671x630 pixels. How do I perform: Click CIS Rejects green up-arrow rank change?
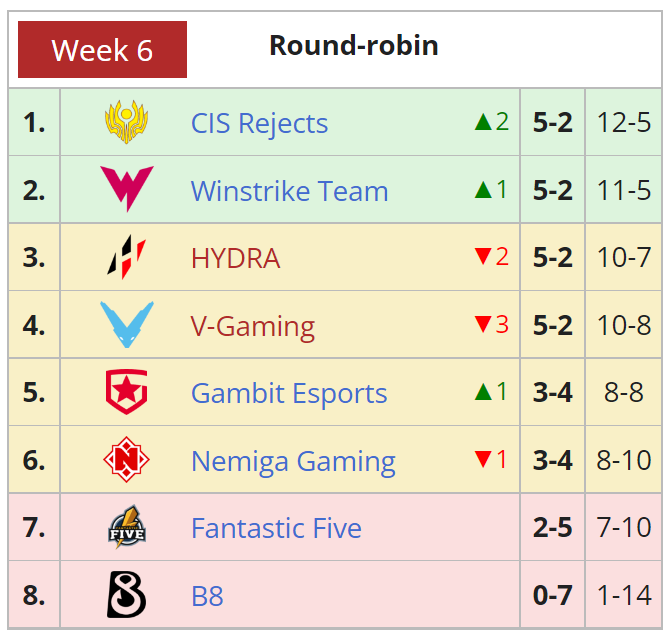pos(492,122)
